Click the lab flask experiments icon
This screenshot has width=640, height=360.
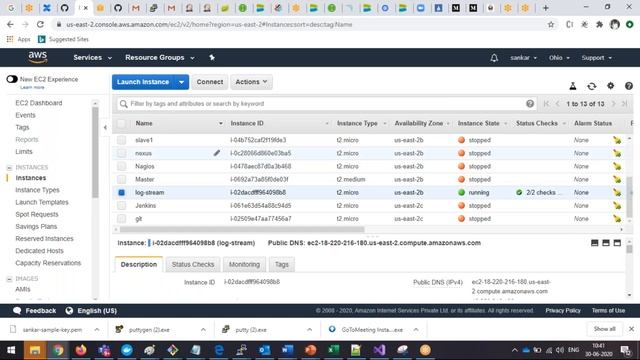(x=573, y=86)
